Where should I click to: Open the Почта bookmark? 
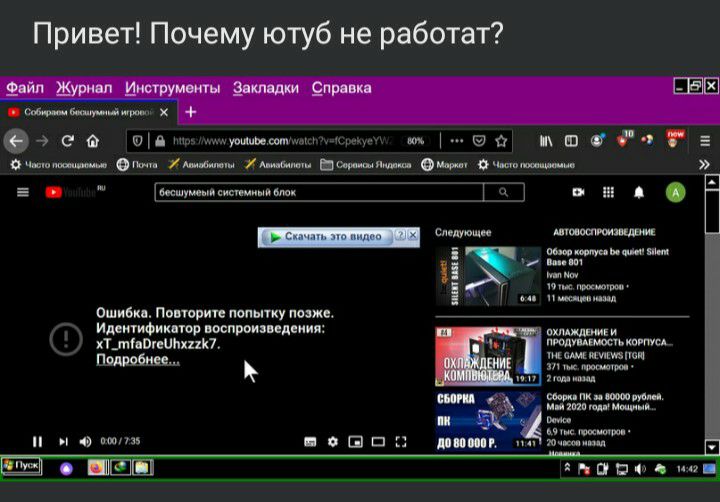(x=137, y=164)
